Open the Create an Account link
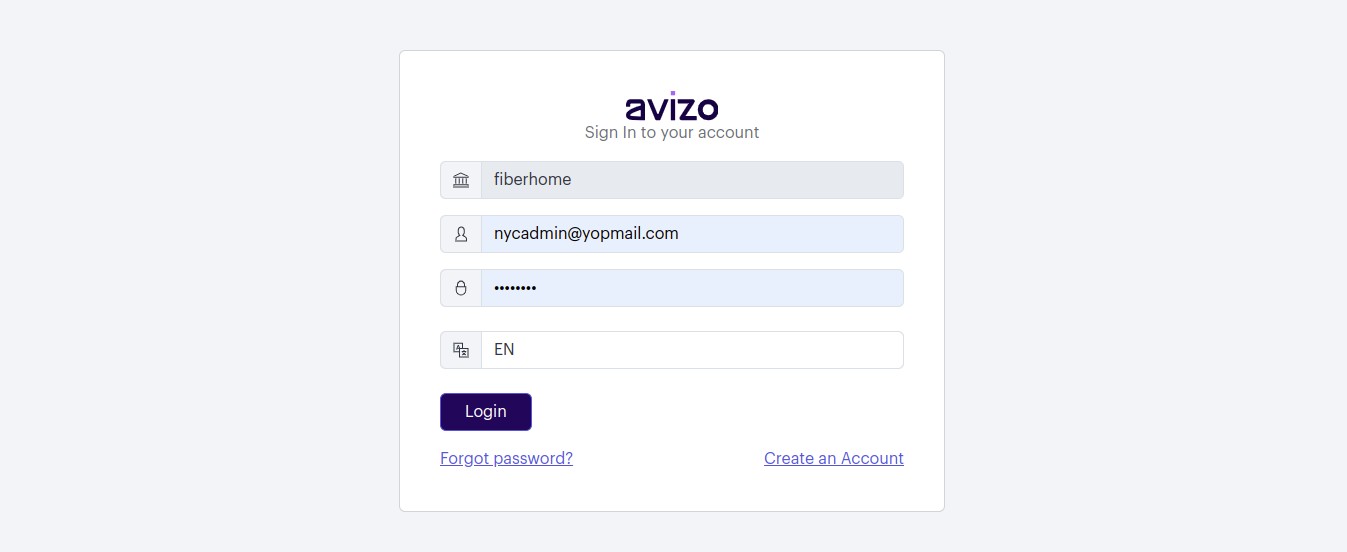1347x552 pixels. click(834, 458)
